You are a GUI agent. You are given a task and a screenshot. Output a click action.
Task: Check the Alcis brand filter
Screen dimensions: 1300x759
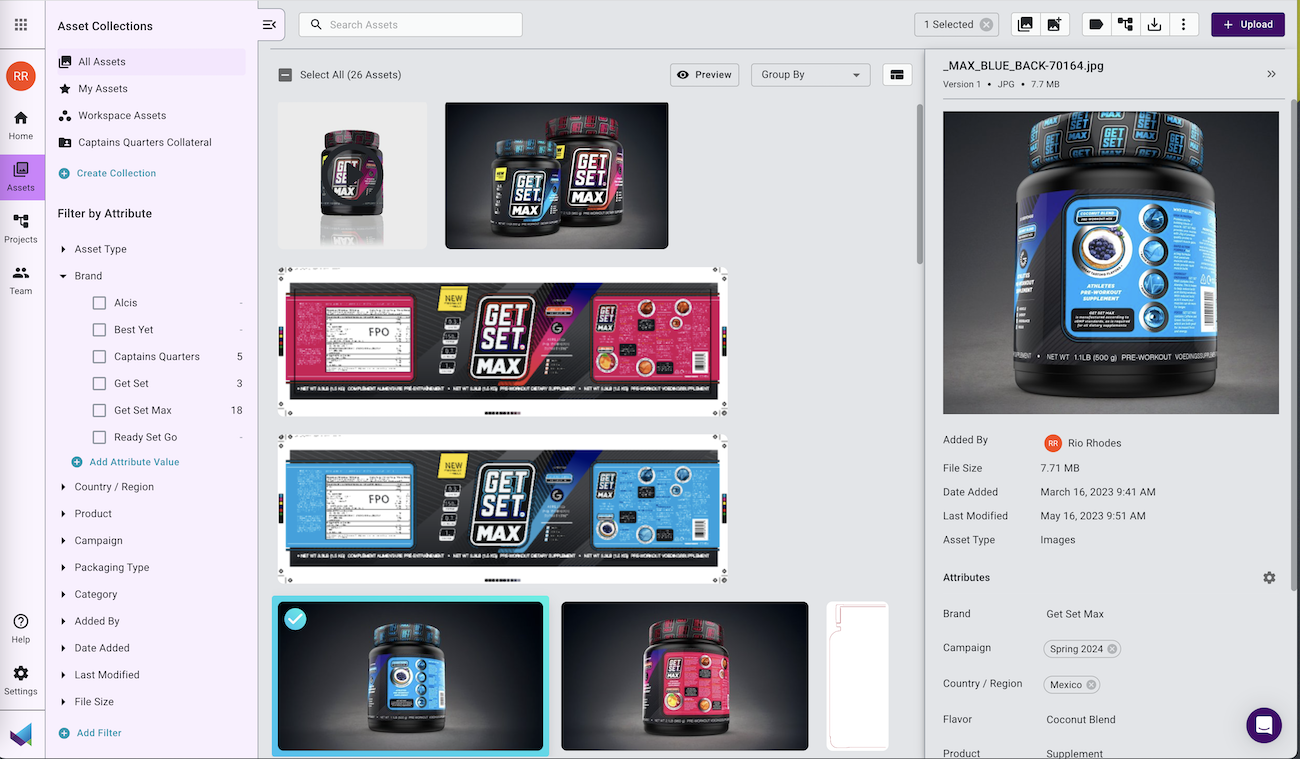tap(99, 303)
